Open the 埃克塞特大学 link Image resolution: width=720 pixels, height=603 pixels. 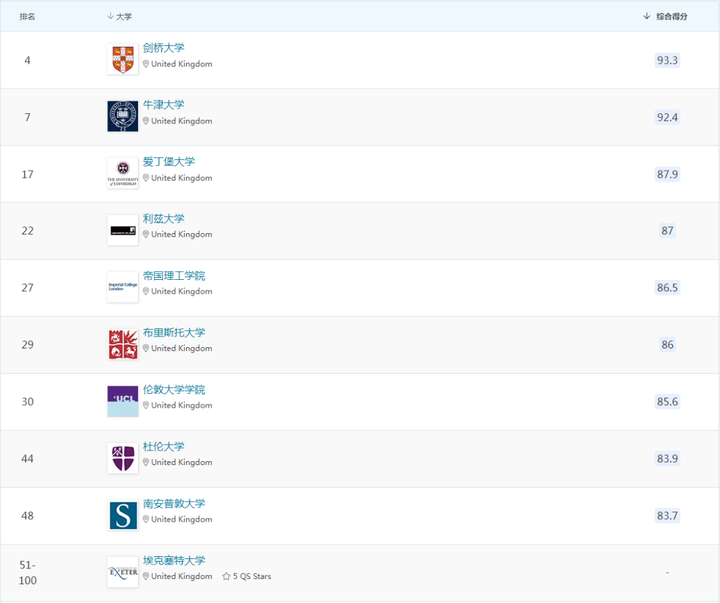point(174,560)
